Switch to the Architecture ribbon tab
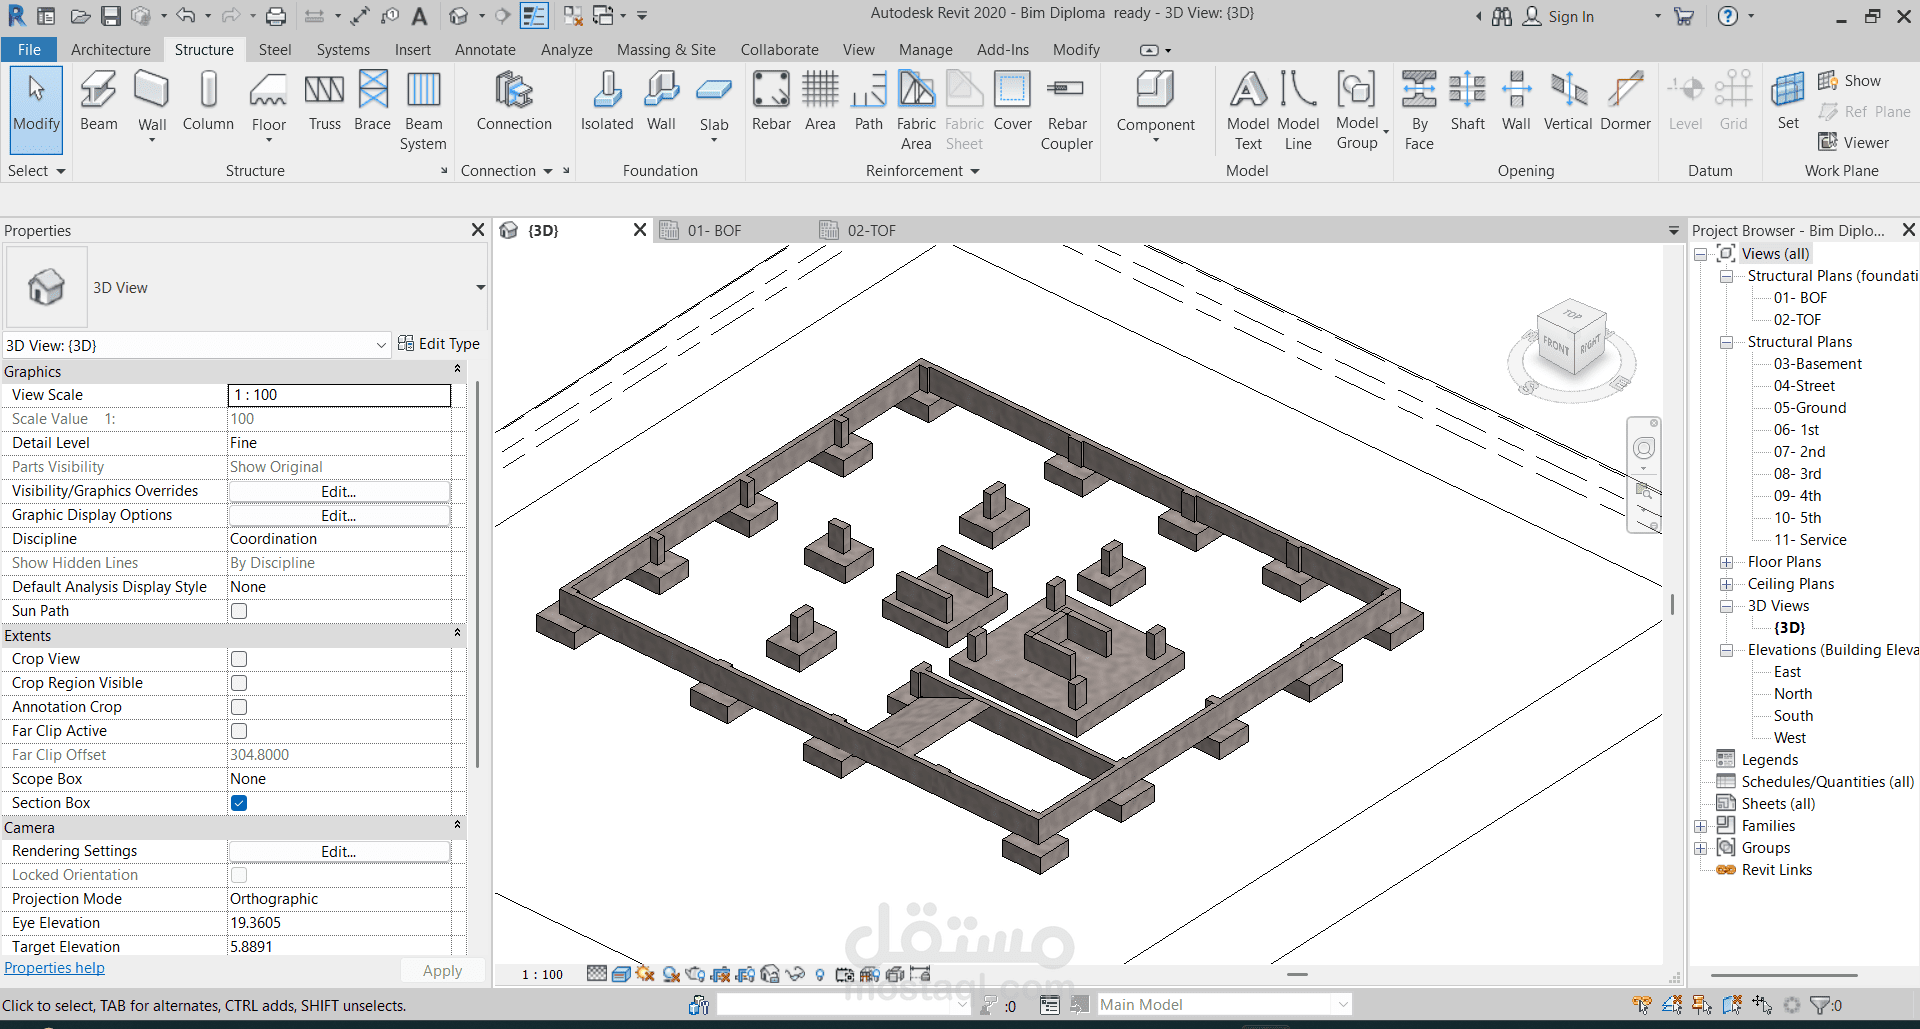The height and width of the screenshot is (1029, 1920). point(110,50)
